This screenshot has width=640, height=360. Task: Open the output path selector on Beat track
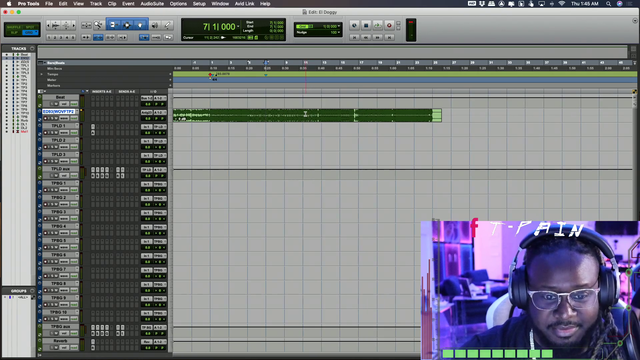160,98
